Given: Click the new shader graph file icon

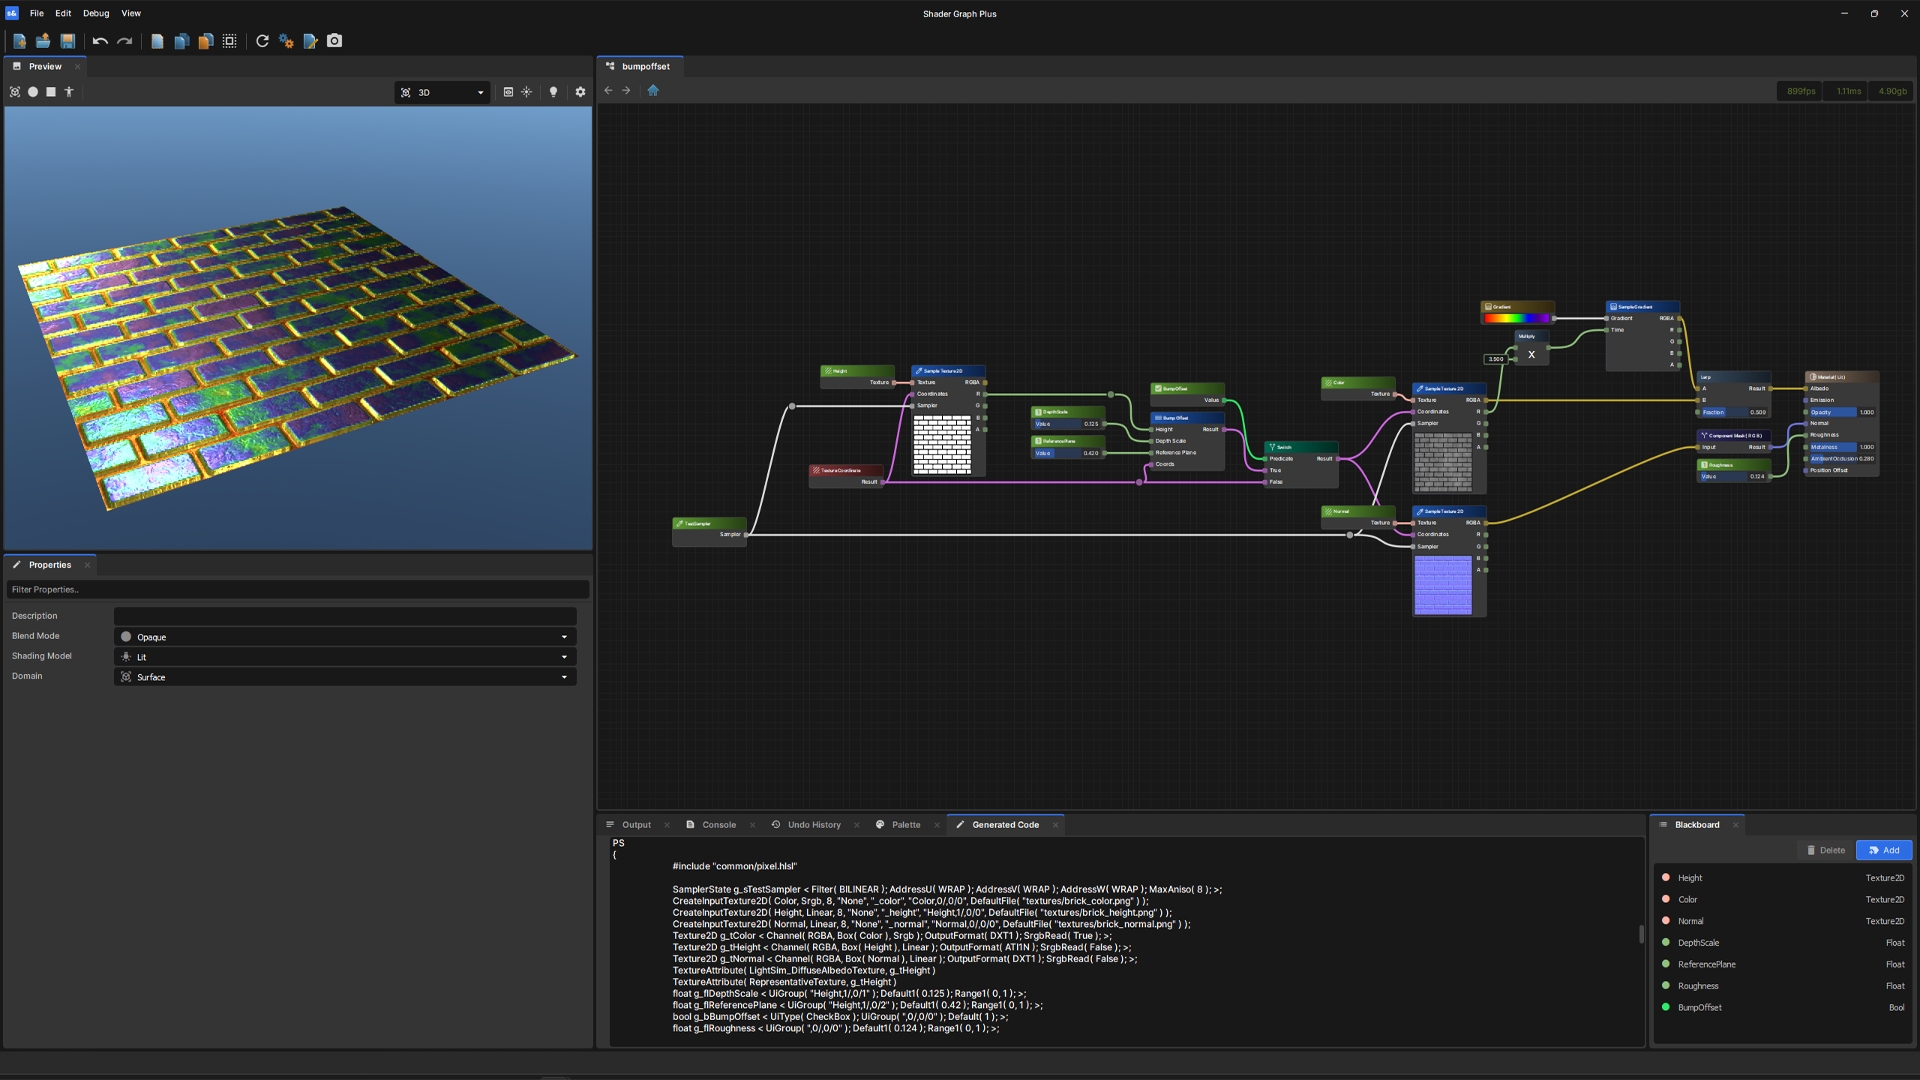Looking at the screenshot, I should [x=19, y=41].
